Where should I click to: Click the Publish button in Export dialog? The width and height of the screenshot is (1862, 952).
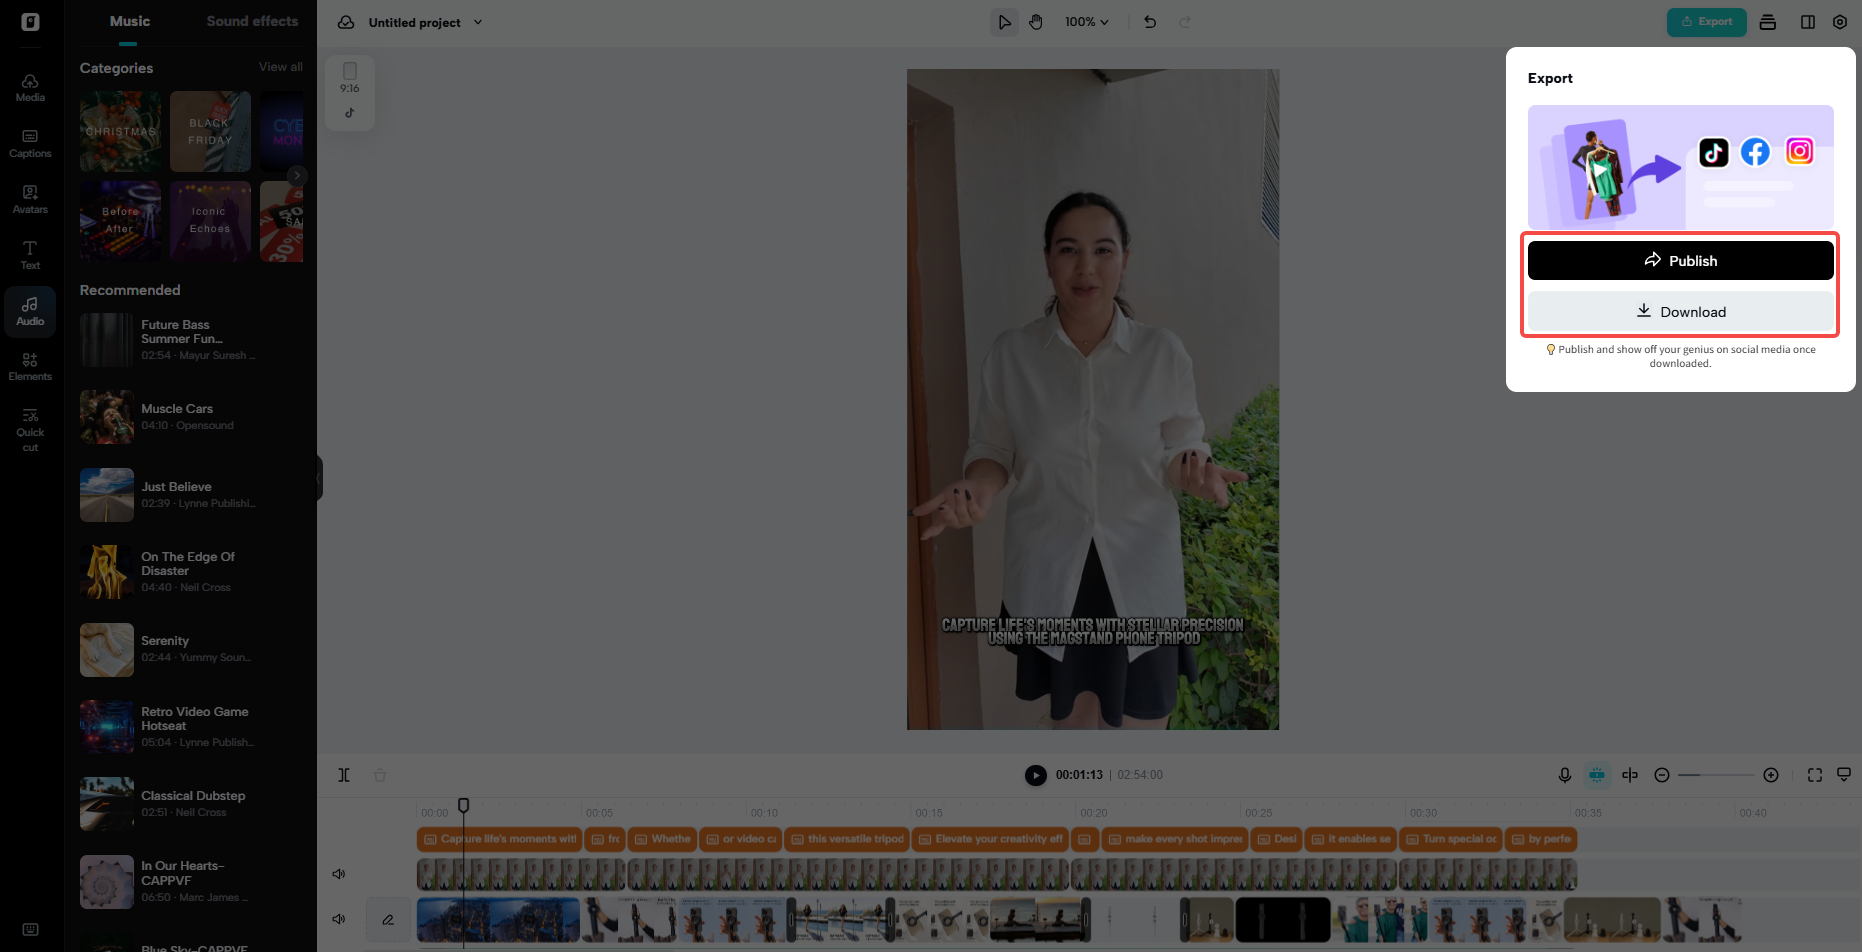pyautogui.click(x=1680, y=260)
